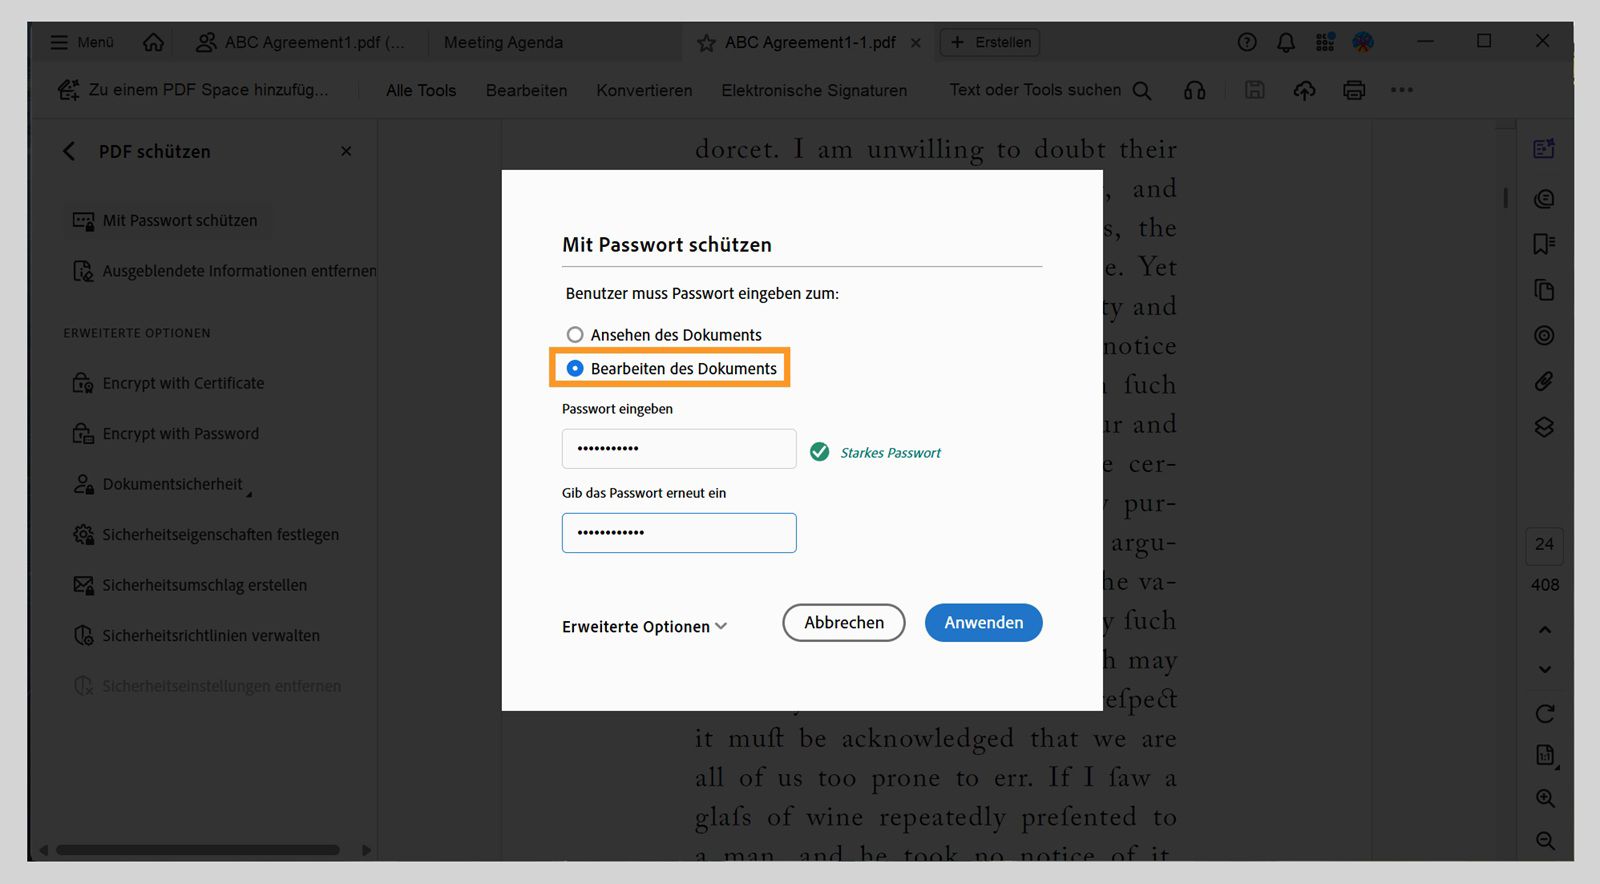Open the user profile avatar

[x=1363, y=42]
